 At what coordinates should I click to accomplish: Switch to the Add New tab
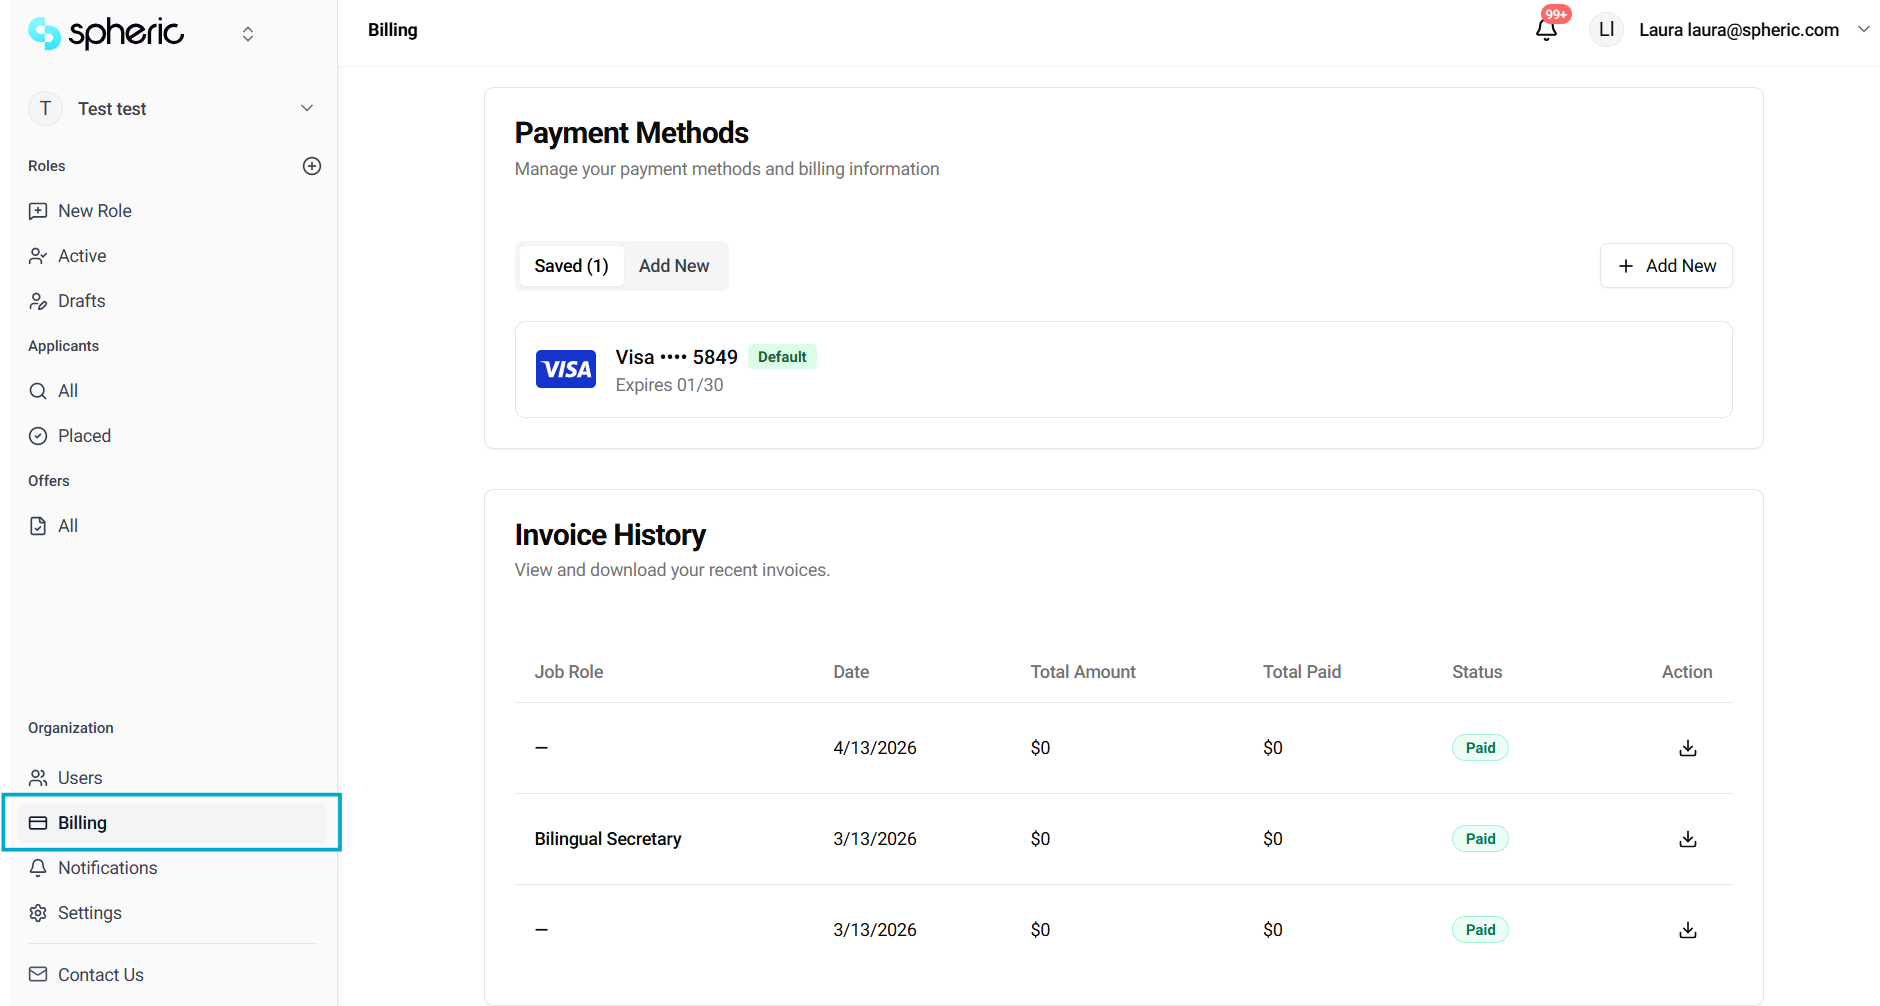[674, 266]
